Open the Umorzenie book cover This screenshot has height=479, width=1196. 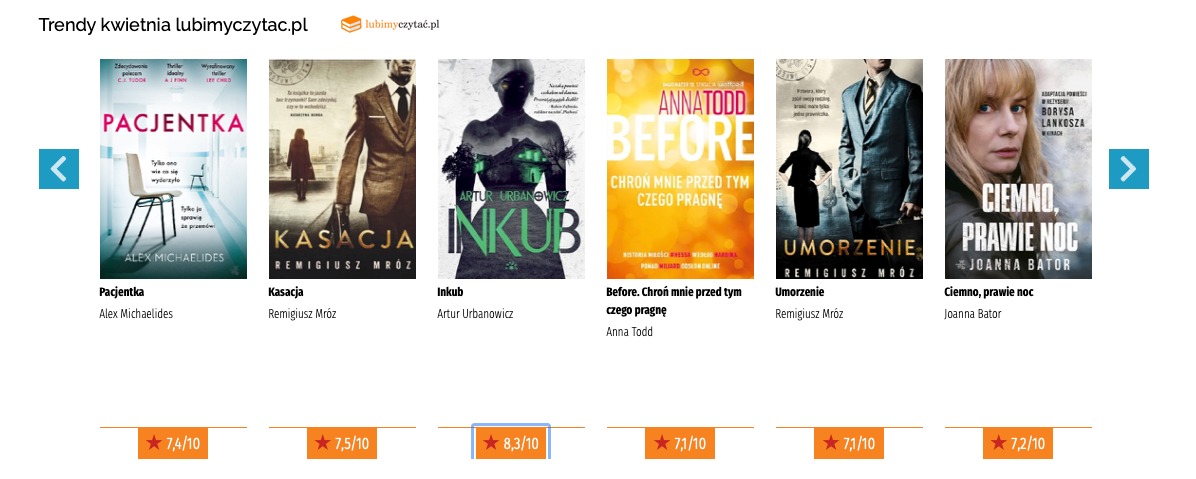(849, 169)
